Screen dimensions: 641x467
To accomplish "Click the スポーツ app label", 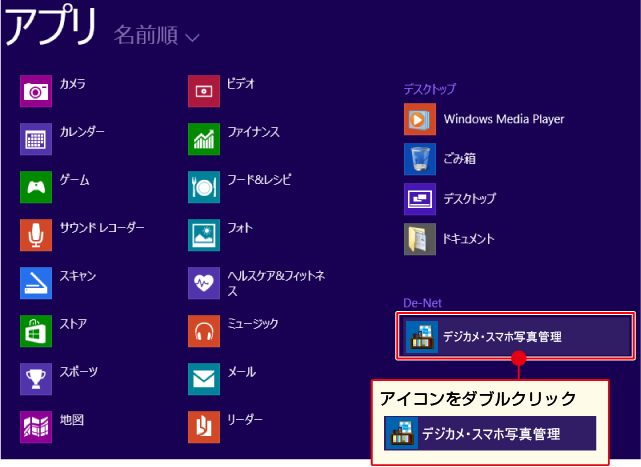I will click(x=79, y=372).
